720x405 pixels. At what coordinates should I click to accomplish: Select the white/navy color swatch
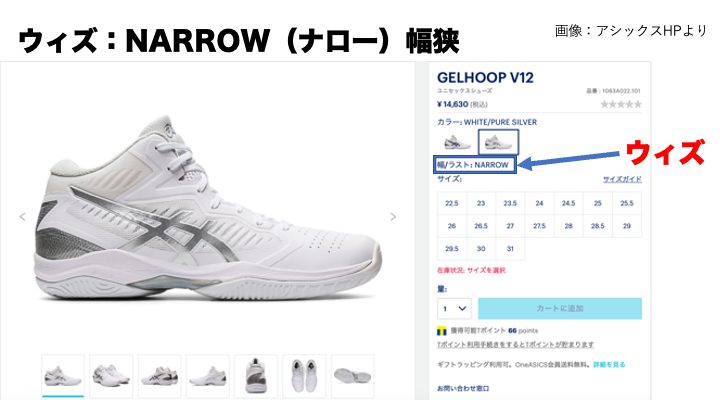[457, 142]
